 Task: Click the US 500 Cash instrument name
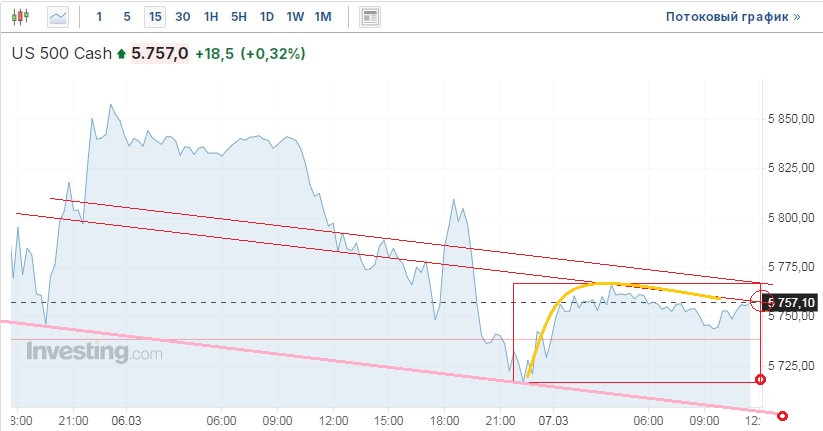(61, 54)
